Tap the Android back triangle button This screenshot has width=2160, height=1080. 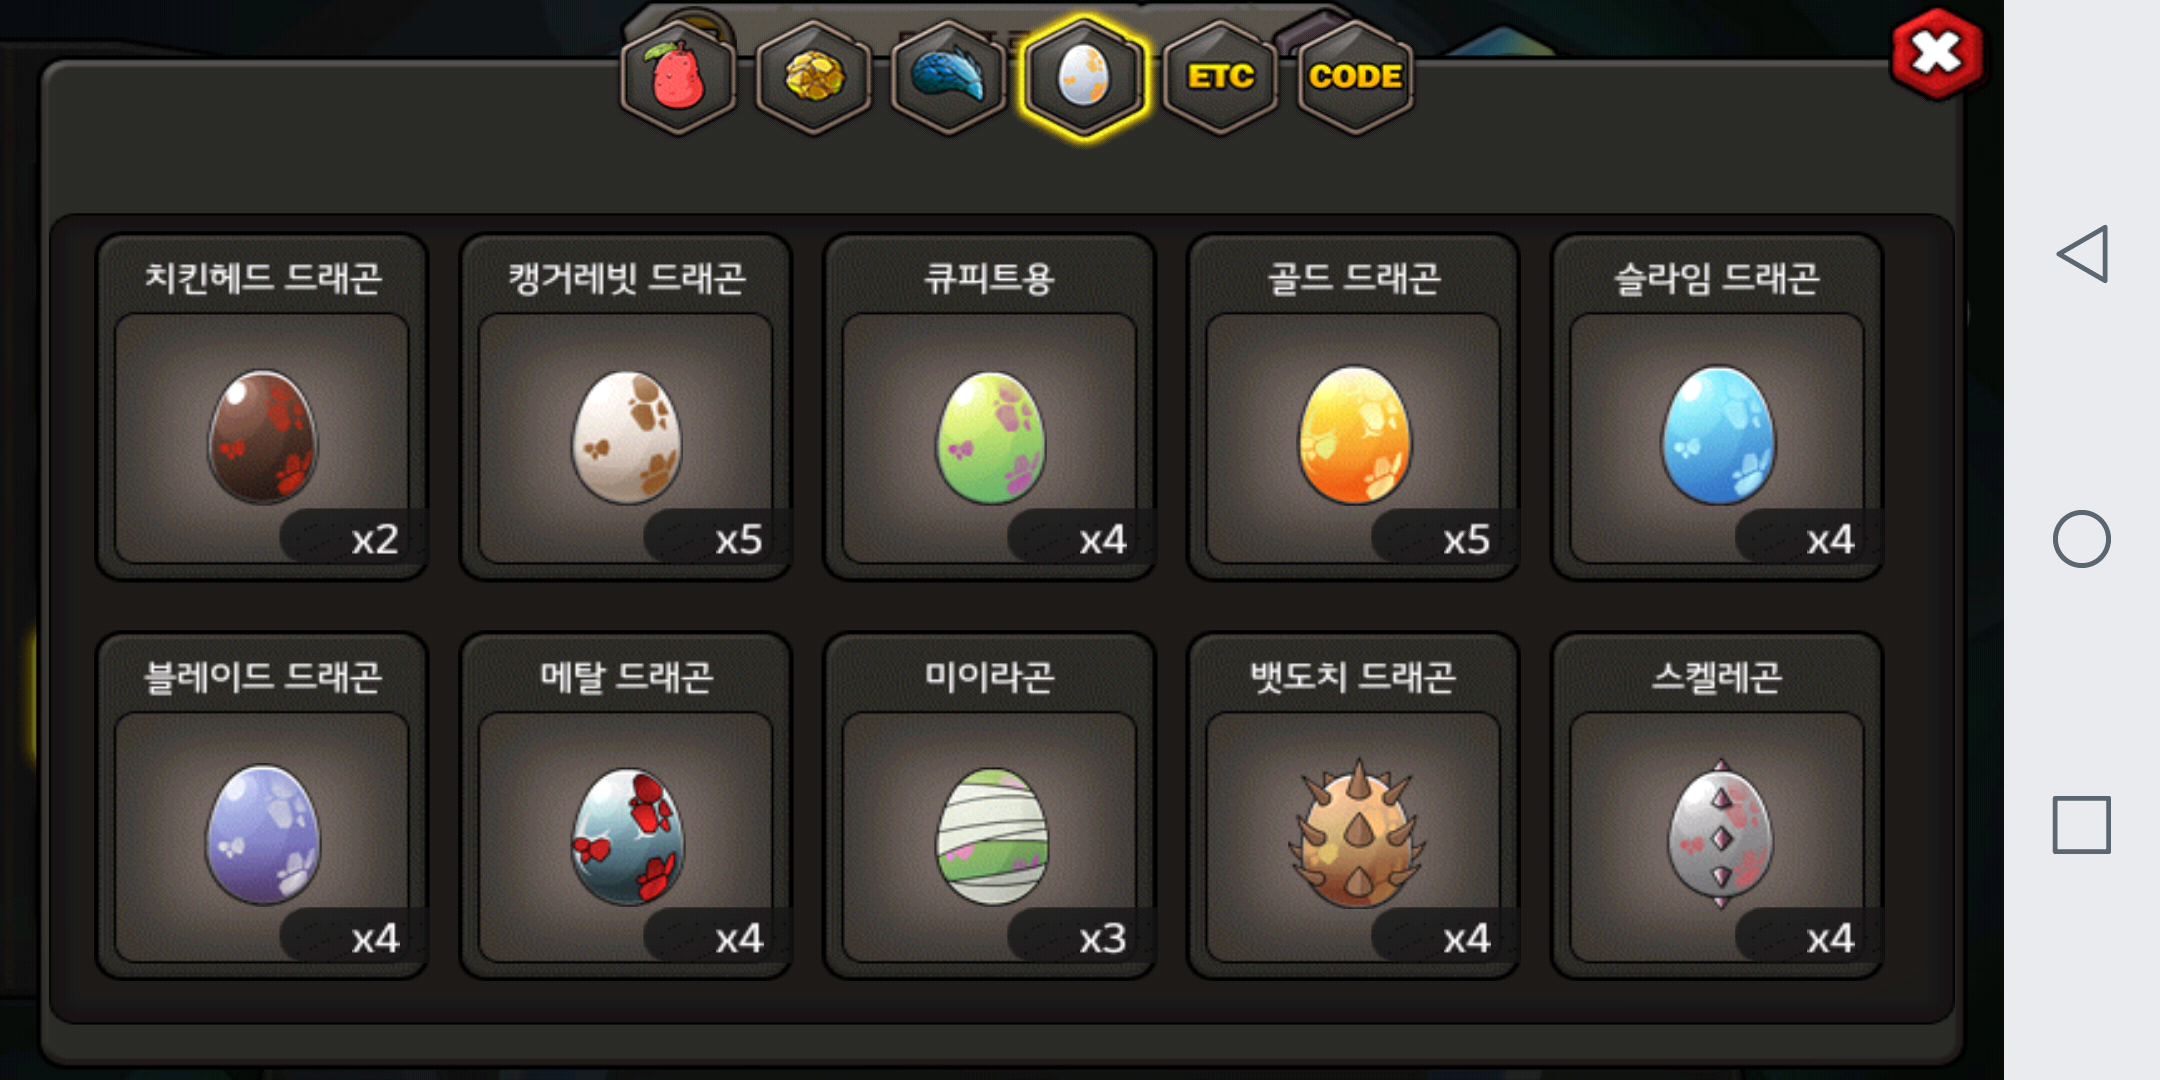point(2082,254)
